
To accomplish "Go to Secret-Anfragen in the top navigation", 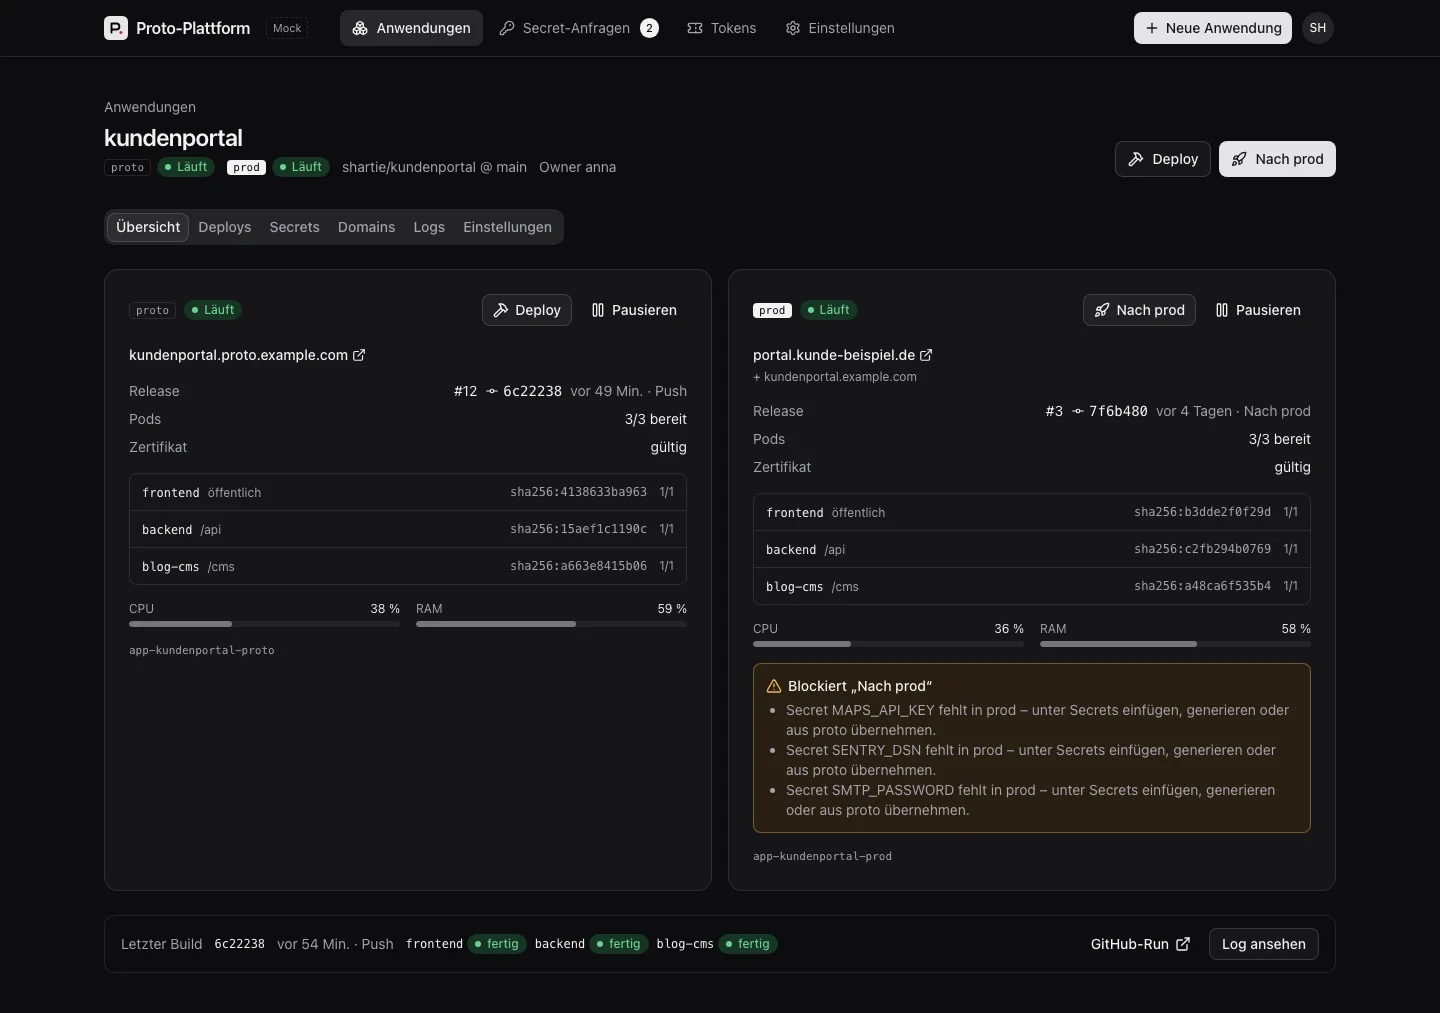I will (x=578, y=28).
